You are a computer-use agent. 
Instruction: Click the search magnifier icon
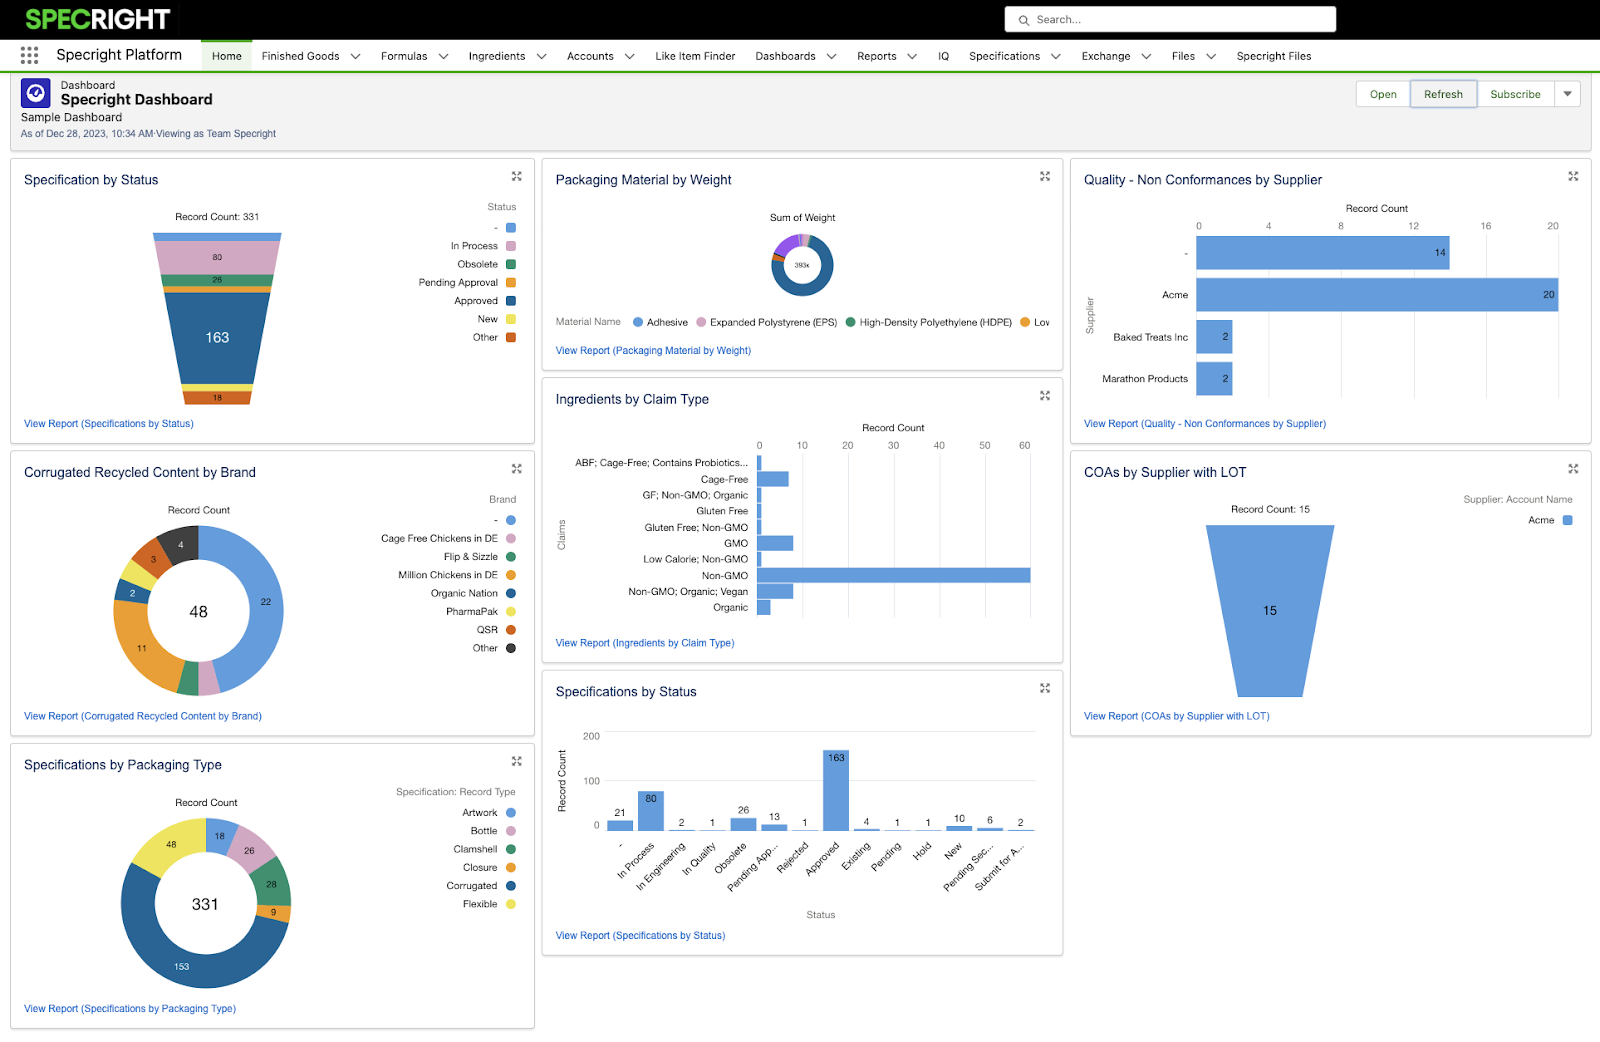[1023, 20]
